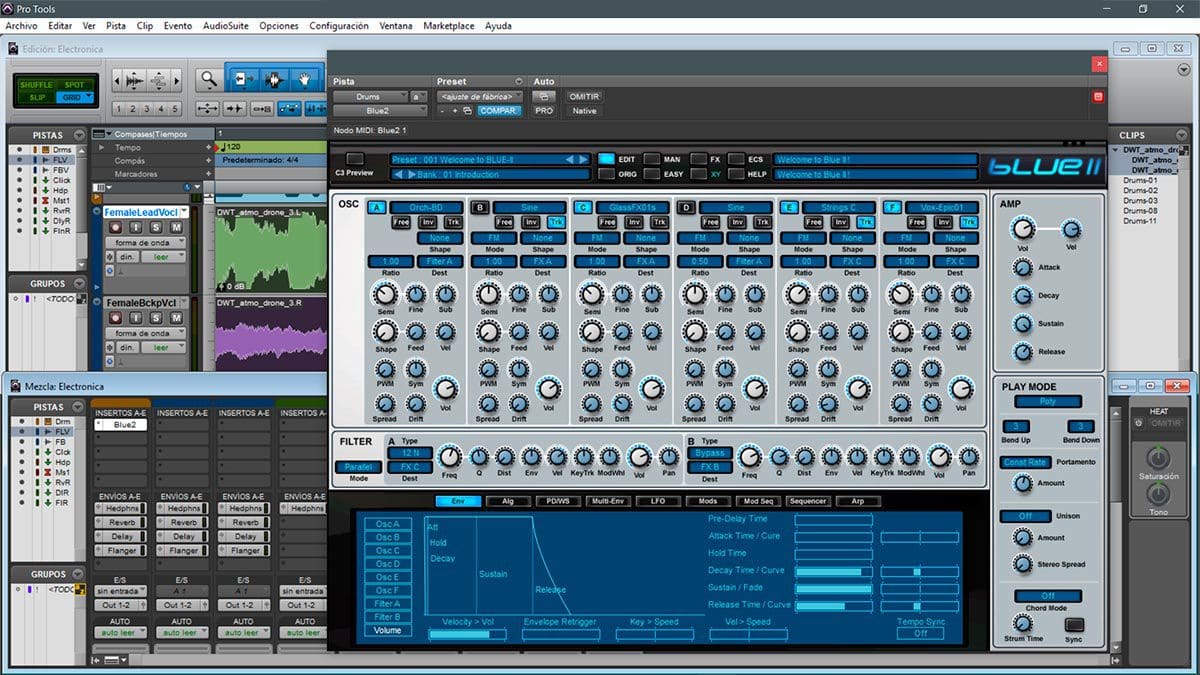This screenshot has width=1200, height=675.
Task: Select the Grabber hand tool
Action: 304,79
